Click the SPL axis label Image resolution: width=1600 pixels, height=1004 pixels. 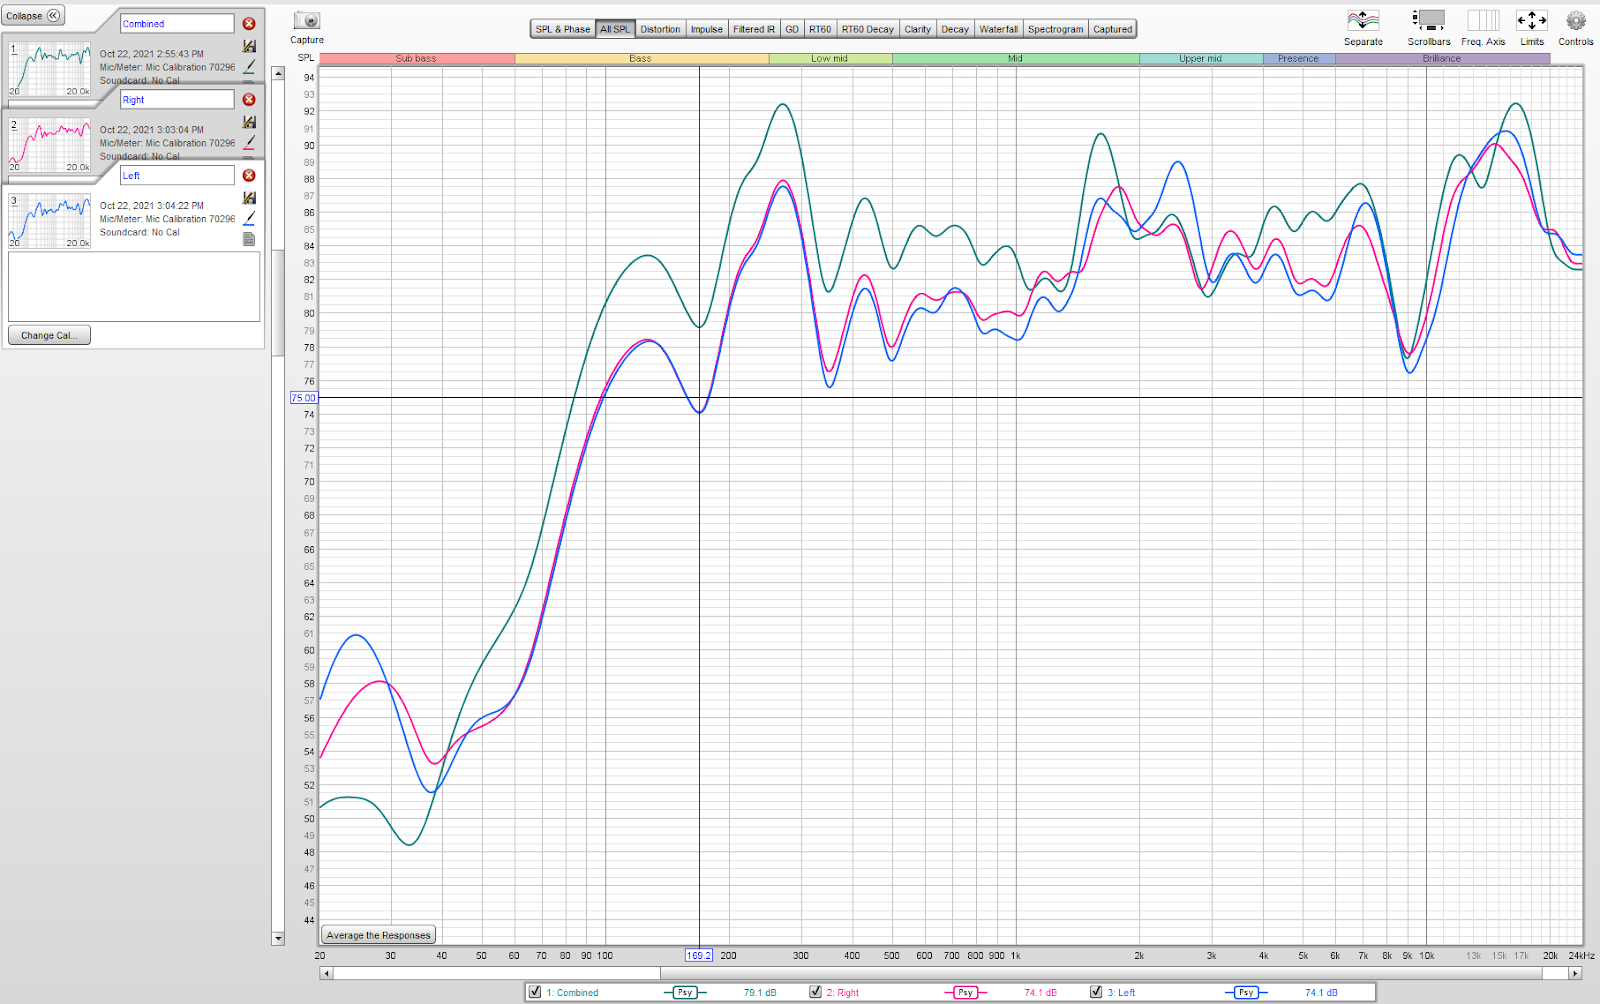[306, 58]
